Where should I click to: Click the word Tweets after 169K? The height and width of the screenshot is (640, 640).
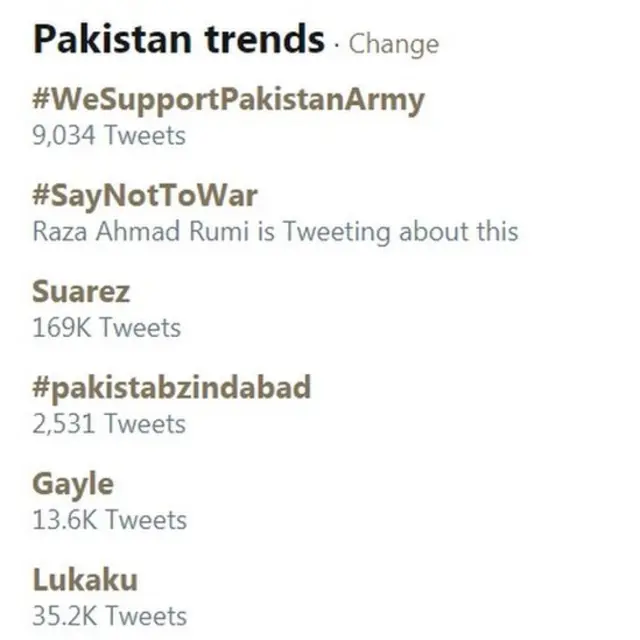tap(142, 327)
